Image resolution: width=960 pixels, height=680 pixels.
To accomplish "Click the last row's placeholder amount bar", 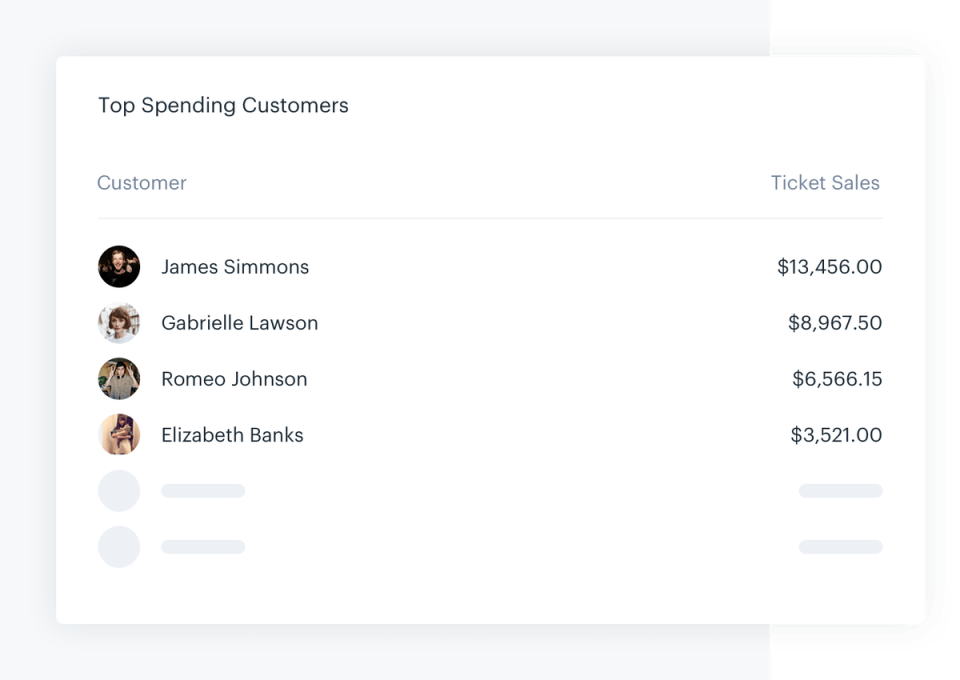I will 840,547.
